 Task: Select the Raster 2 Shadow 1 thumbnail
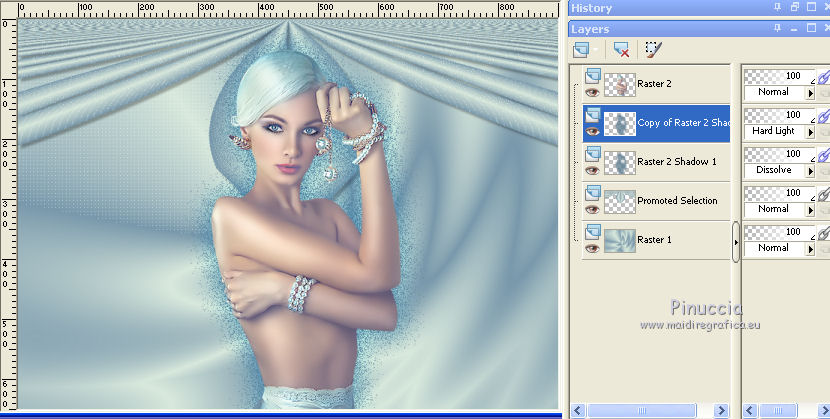[620, 162]
